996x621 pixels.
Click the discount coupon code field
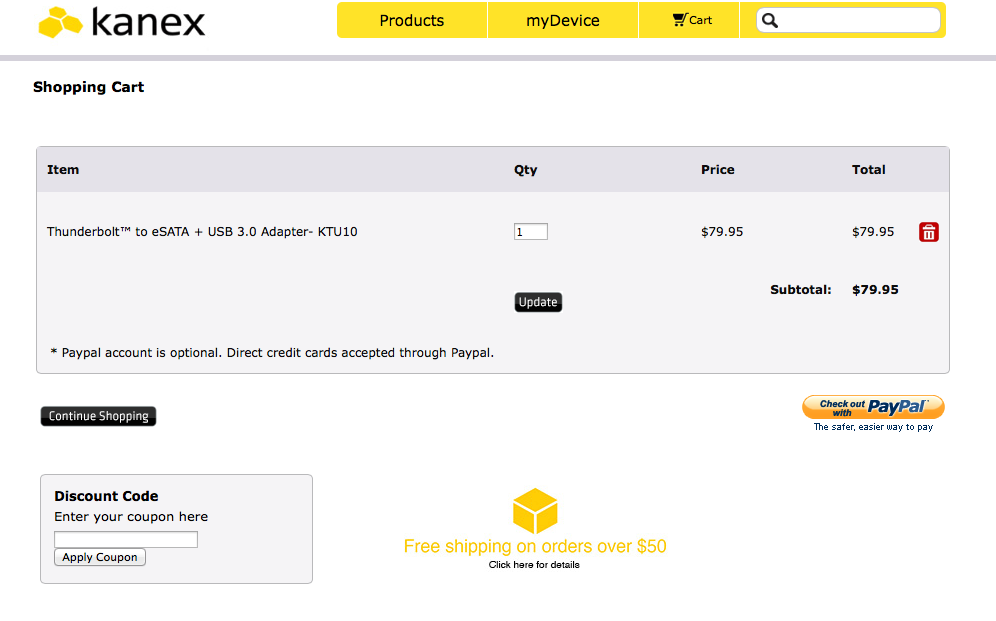(126, 540)
